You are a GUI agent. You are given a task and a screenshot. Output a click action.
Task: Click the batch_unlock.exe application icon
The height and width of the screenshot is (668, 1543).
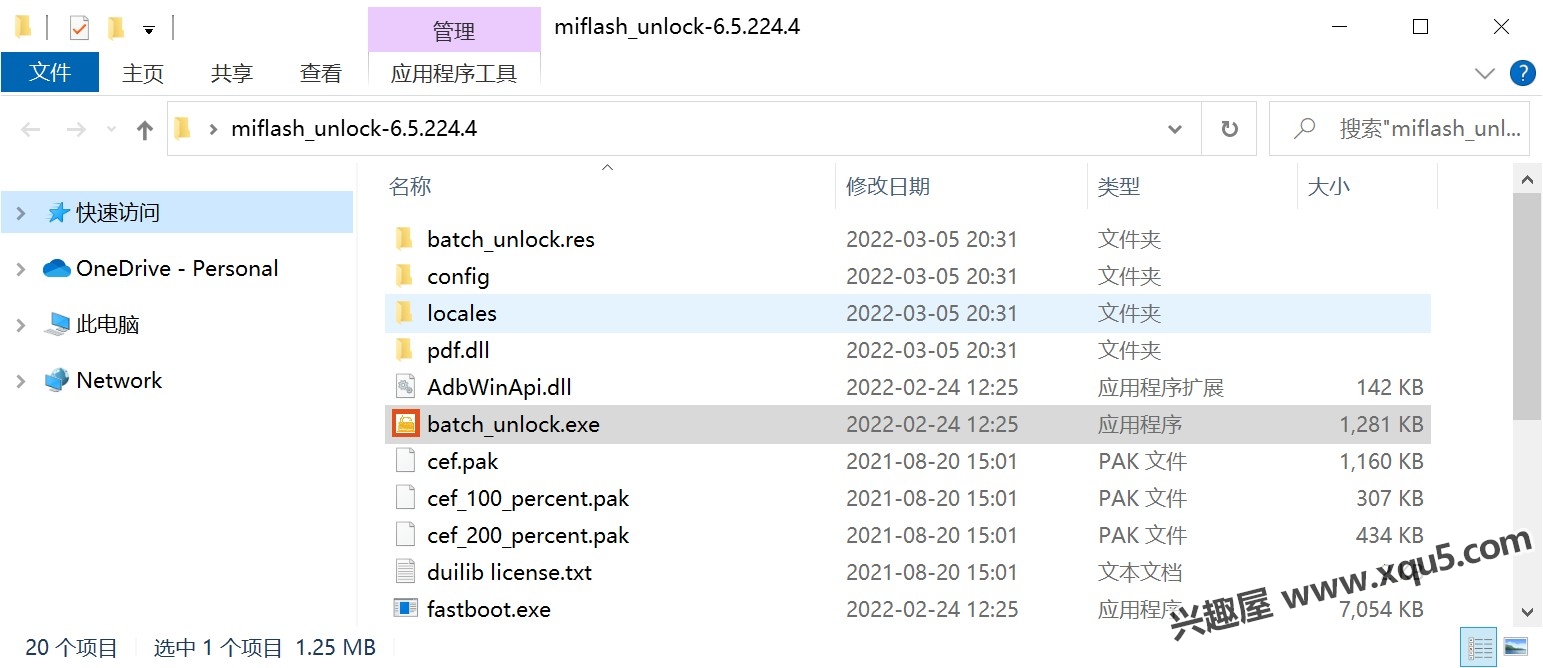(x=404, y=424)
